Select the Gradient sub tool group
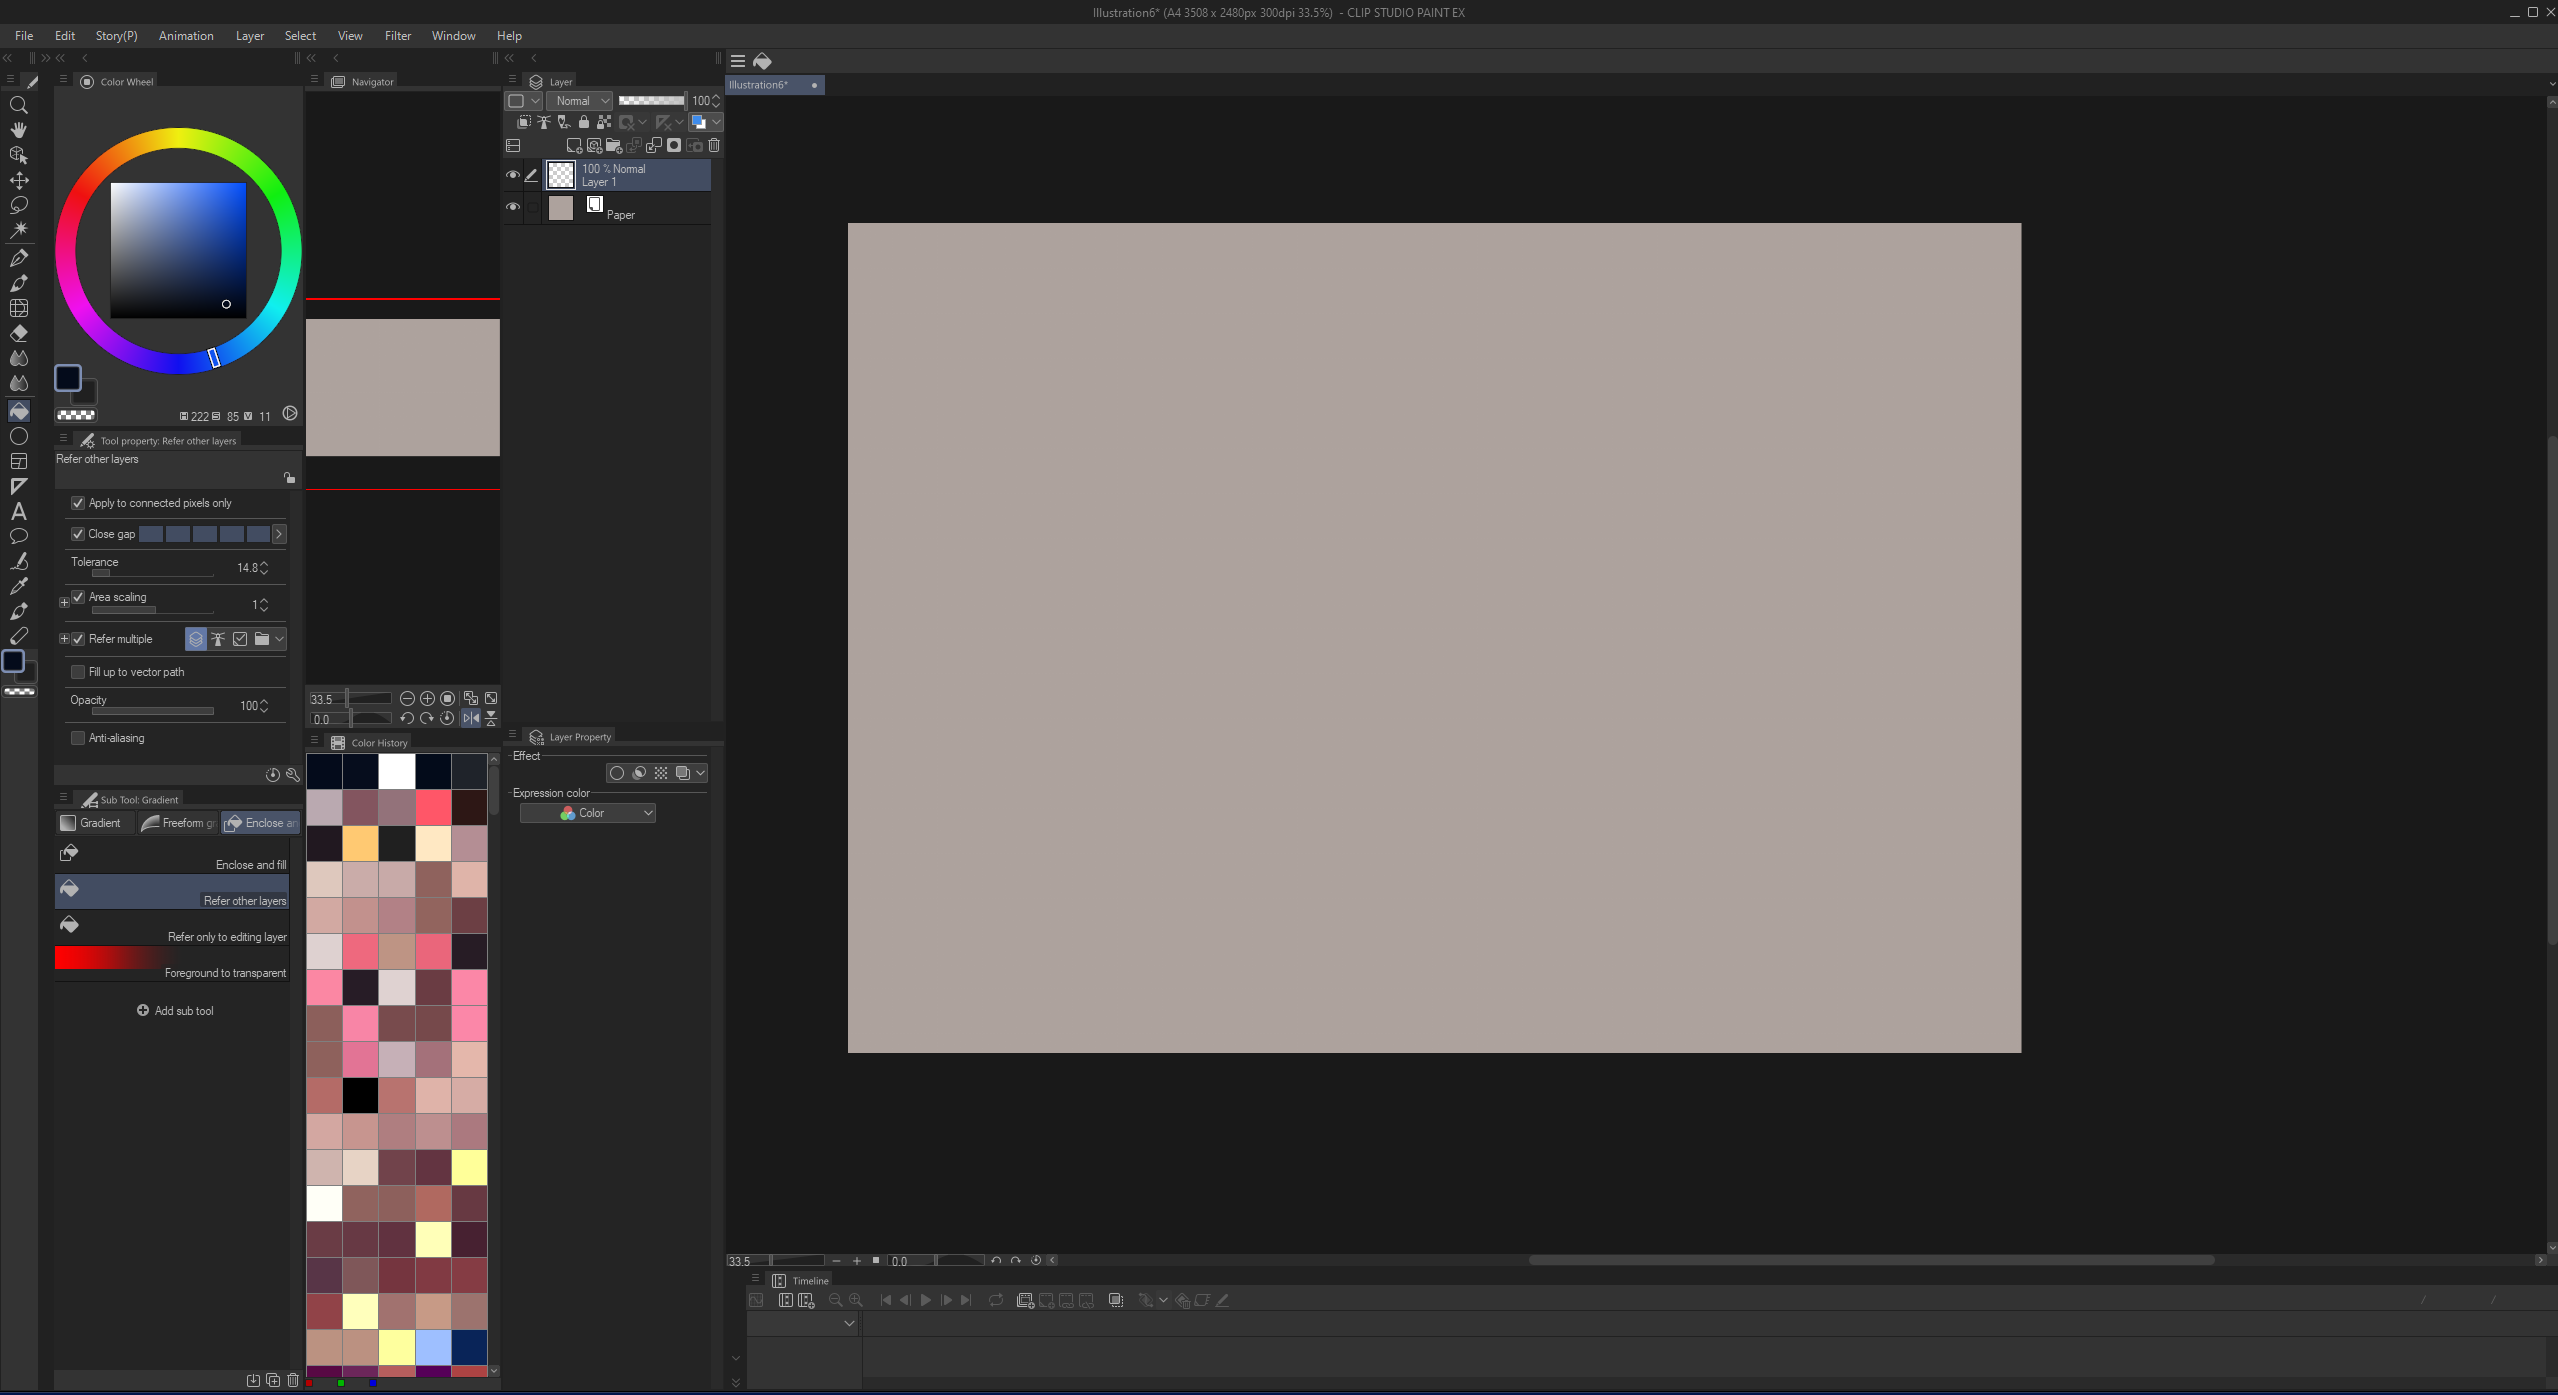The image size is (2558, 1395). pyautogui.click(x=95, y=823)
